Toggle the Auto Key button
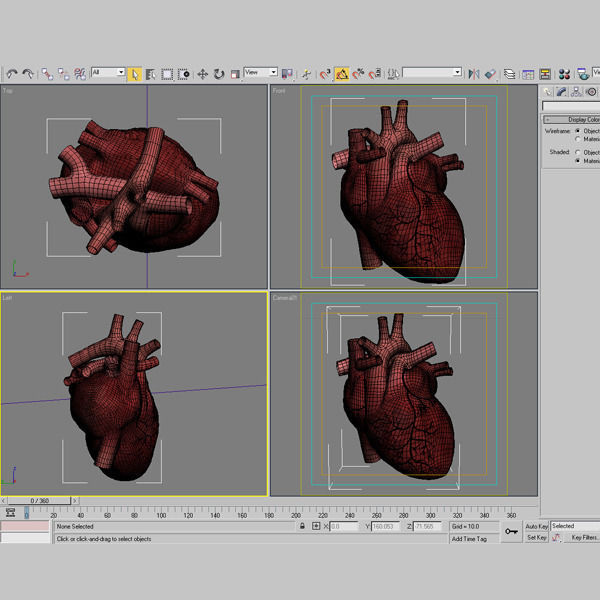 536,526
